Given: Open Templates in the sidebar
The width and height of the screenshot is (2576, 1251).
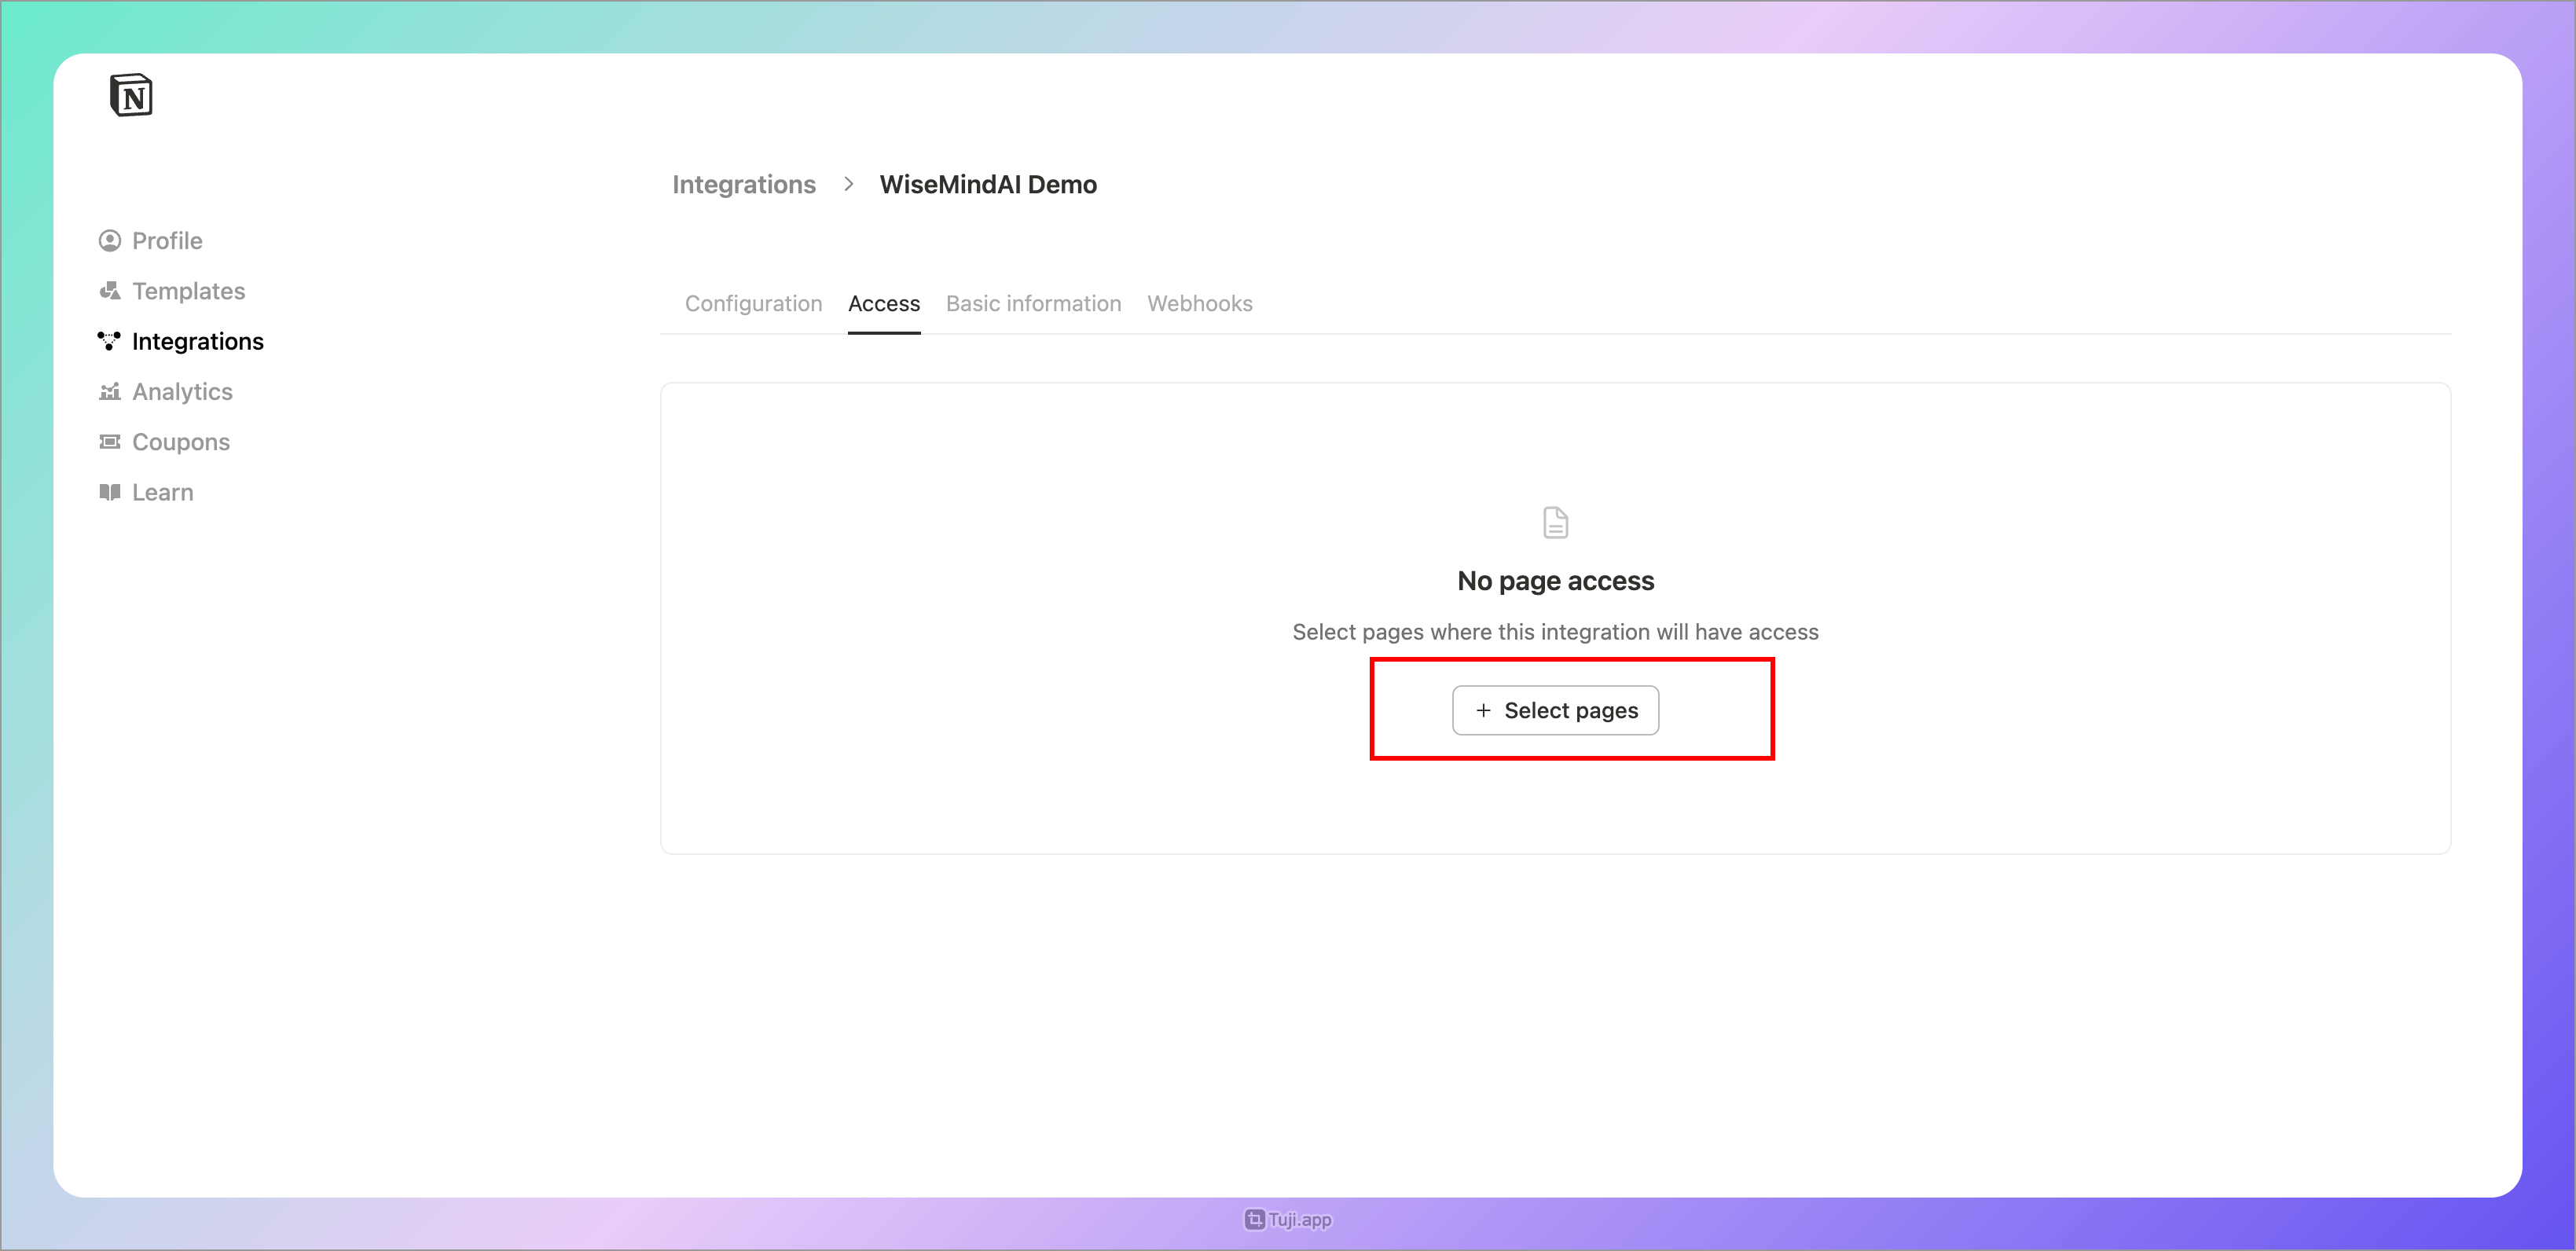Looking at the screenshot, I should pyautogui.click(x=188, y=291).
